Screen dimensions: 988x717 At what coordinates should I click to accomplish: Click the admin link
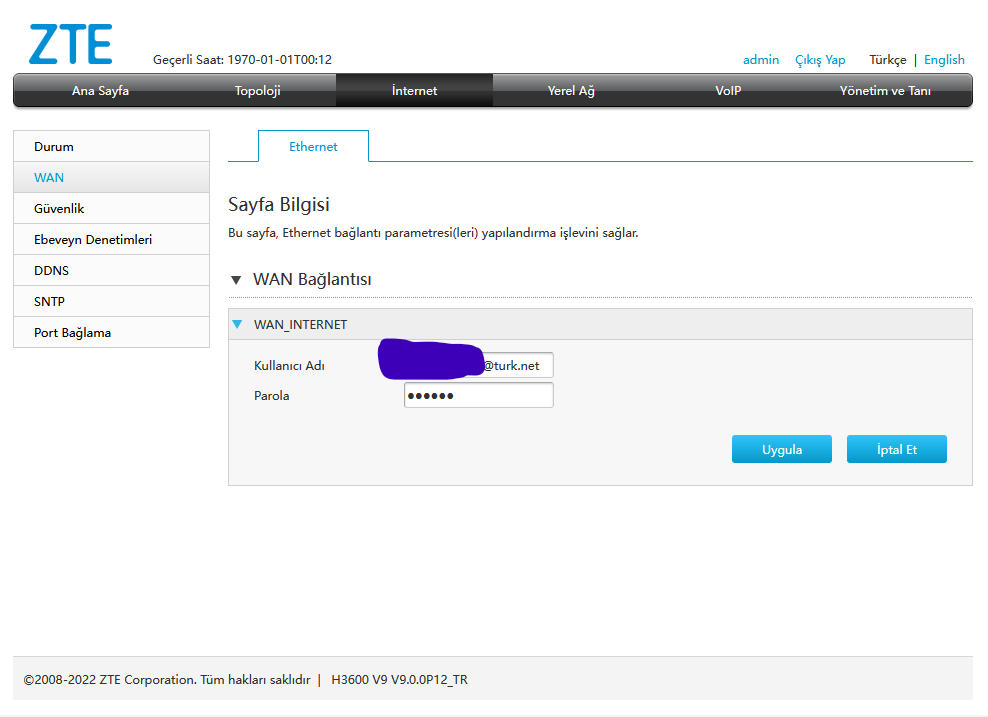point(761,60)
